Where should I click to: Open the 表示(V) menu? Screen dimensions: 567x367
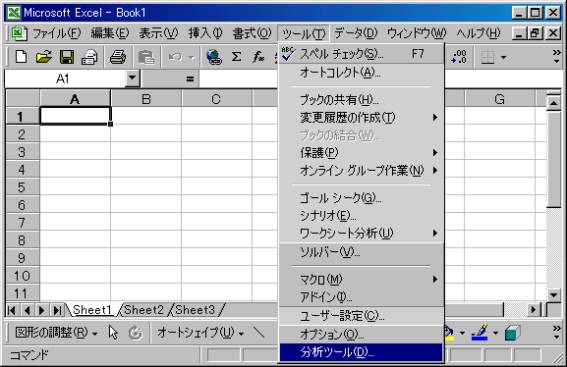click(158, 34)
